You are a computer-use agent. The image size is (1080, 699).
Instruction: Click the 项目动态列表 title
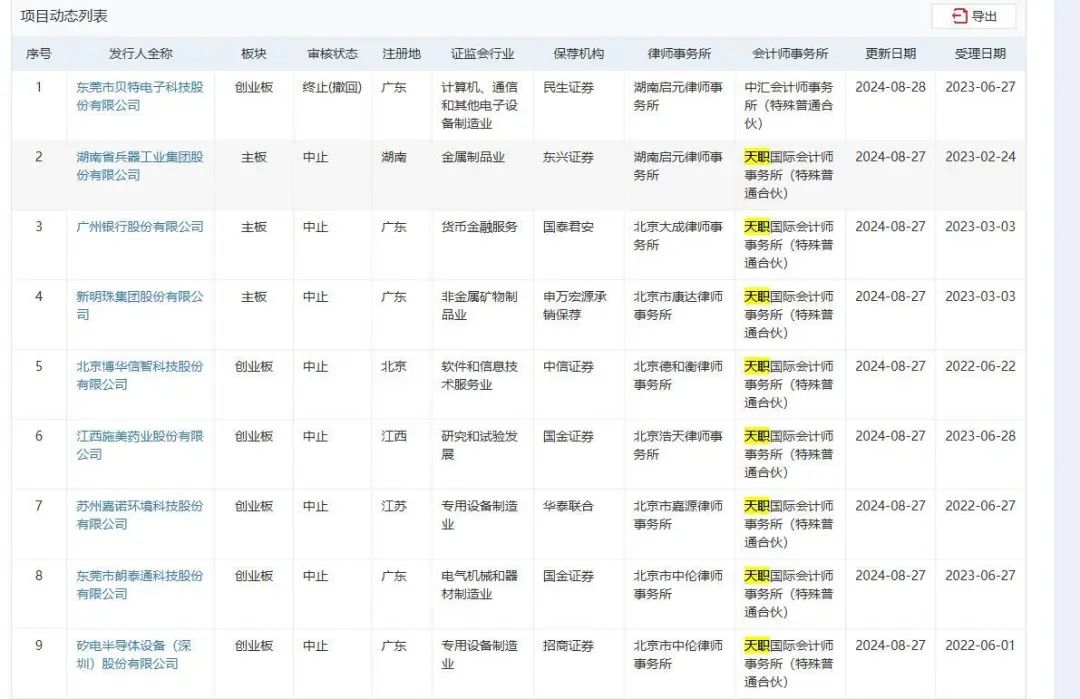[64, 16]
